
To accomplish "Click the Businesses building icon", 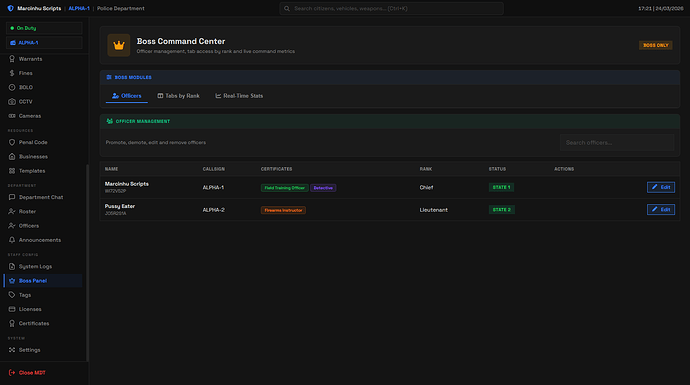I will [x=12, y=157].
